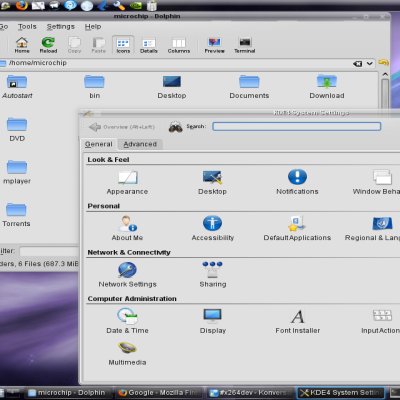400x400 pixels.
Task: Select the bin folder
Action: tap(94, 87)
